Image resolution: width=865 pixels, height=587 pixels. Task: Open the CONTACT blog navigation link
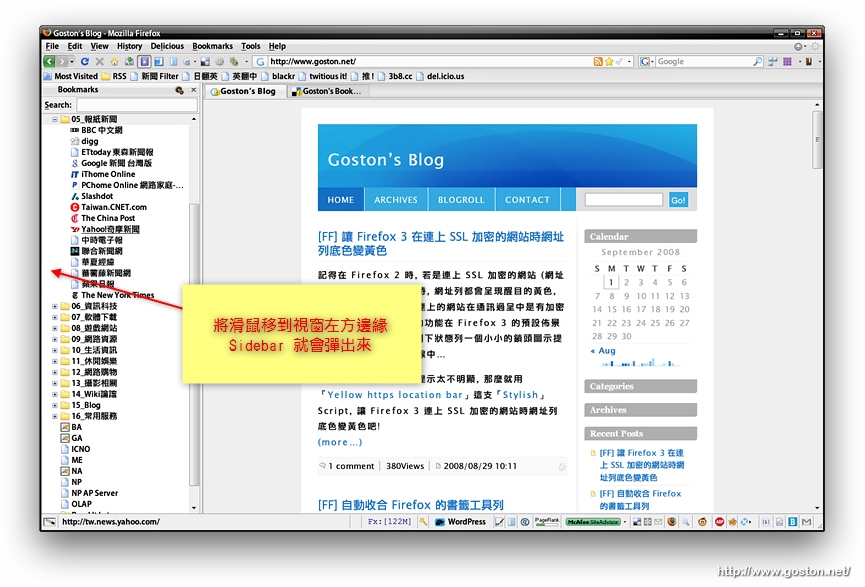pyautogui.click(x=527, y=200)
